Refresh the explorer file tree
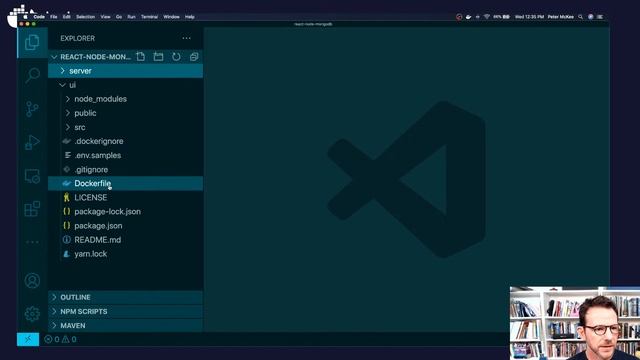640x360 pixels. click(x=176, y=57)
